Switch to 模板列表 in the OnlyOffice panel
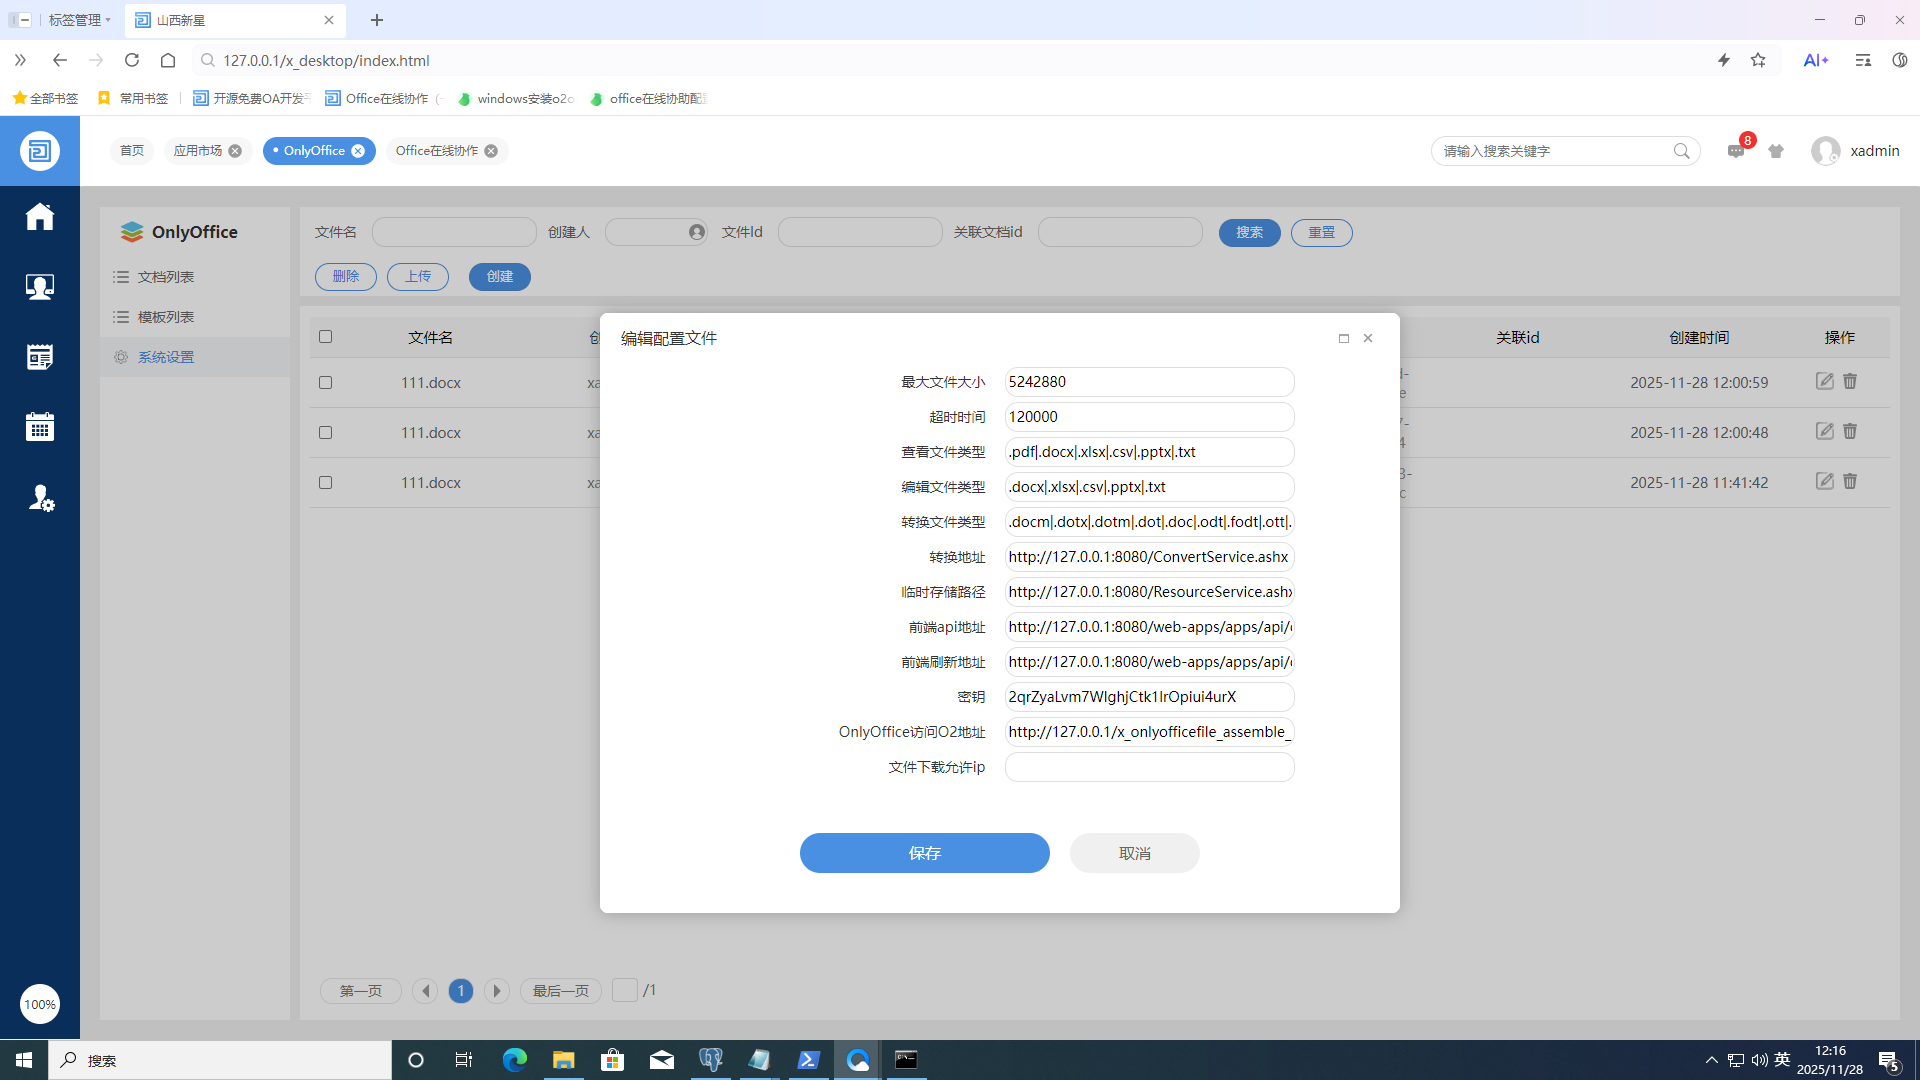Image resolution: width=1920 pixels, height=1080 pixels. click(165, 316)
